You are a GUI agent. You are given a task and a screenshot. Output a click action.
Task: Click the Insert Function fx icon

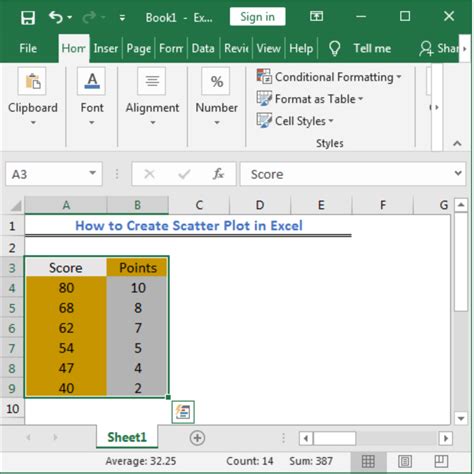coord(218,174)
